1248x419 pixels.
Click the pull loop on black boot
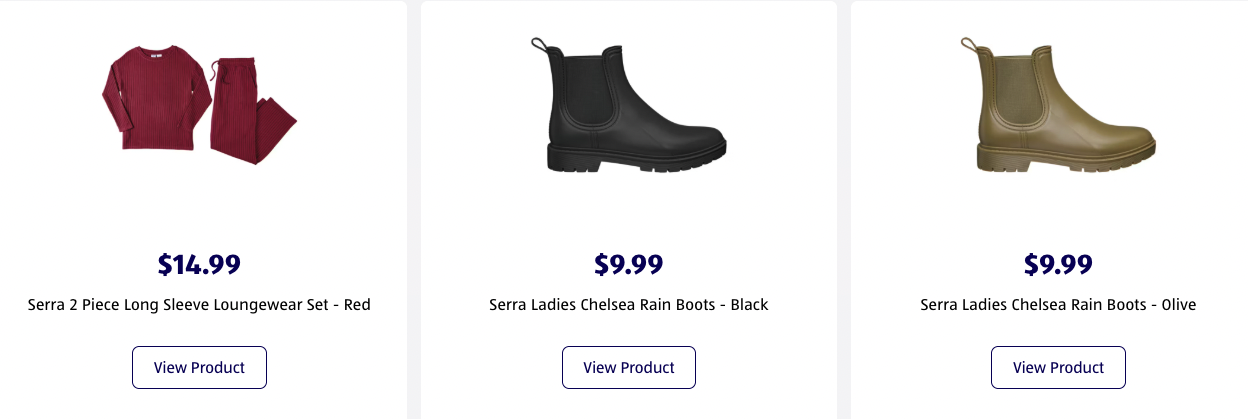tap(538, 45)
